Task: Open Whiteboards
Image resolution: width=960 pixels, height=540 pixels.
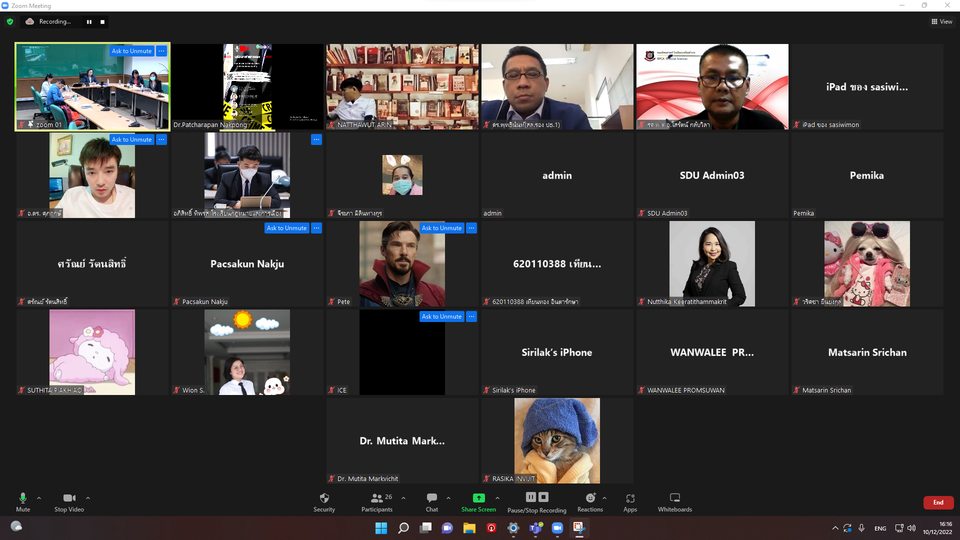Action: point(674,497)
